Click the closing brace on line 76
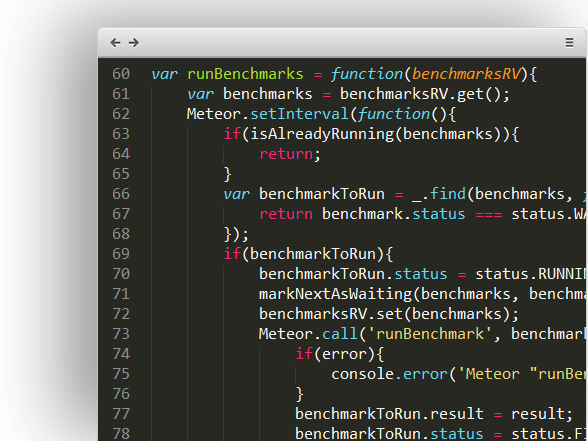Viewport: 588px width, 441px height. [300, 394]
